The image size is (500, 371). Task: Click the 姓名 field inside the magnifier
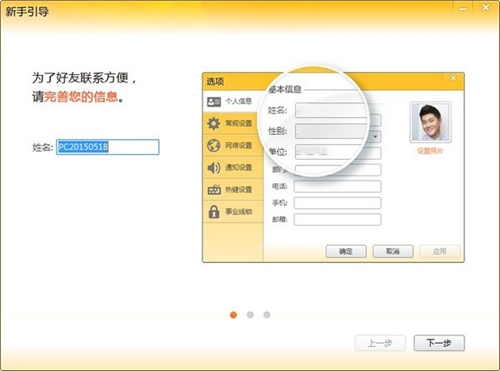(331, 110)
